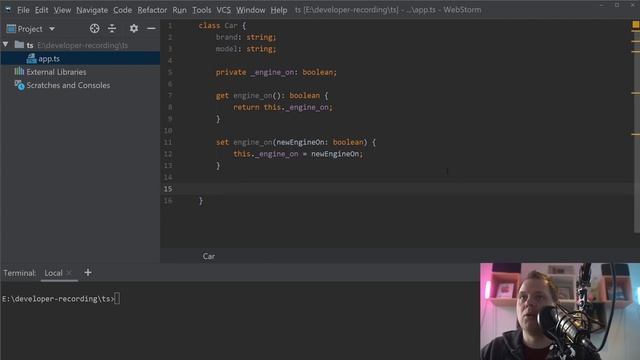Click line number 16 in gutter
The width and height of the screenshot is (640, 360).
pos(168,200)
